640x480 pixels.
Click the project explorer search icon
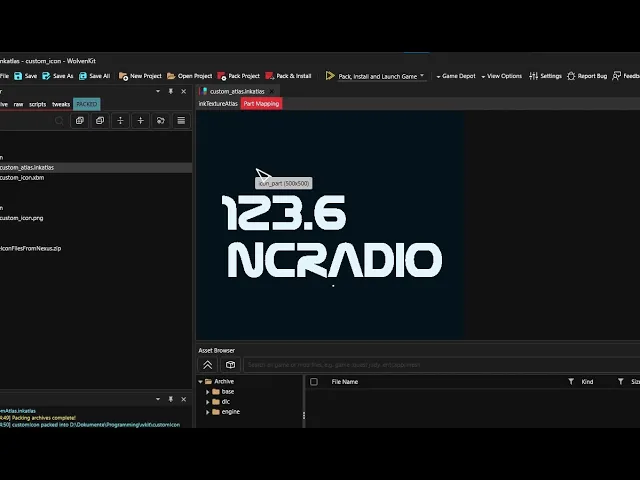pos(59,120)
